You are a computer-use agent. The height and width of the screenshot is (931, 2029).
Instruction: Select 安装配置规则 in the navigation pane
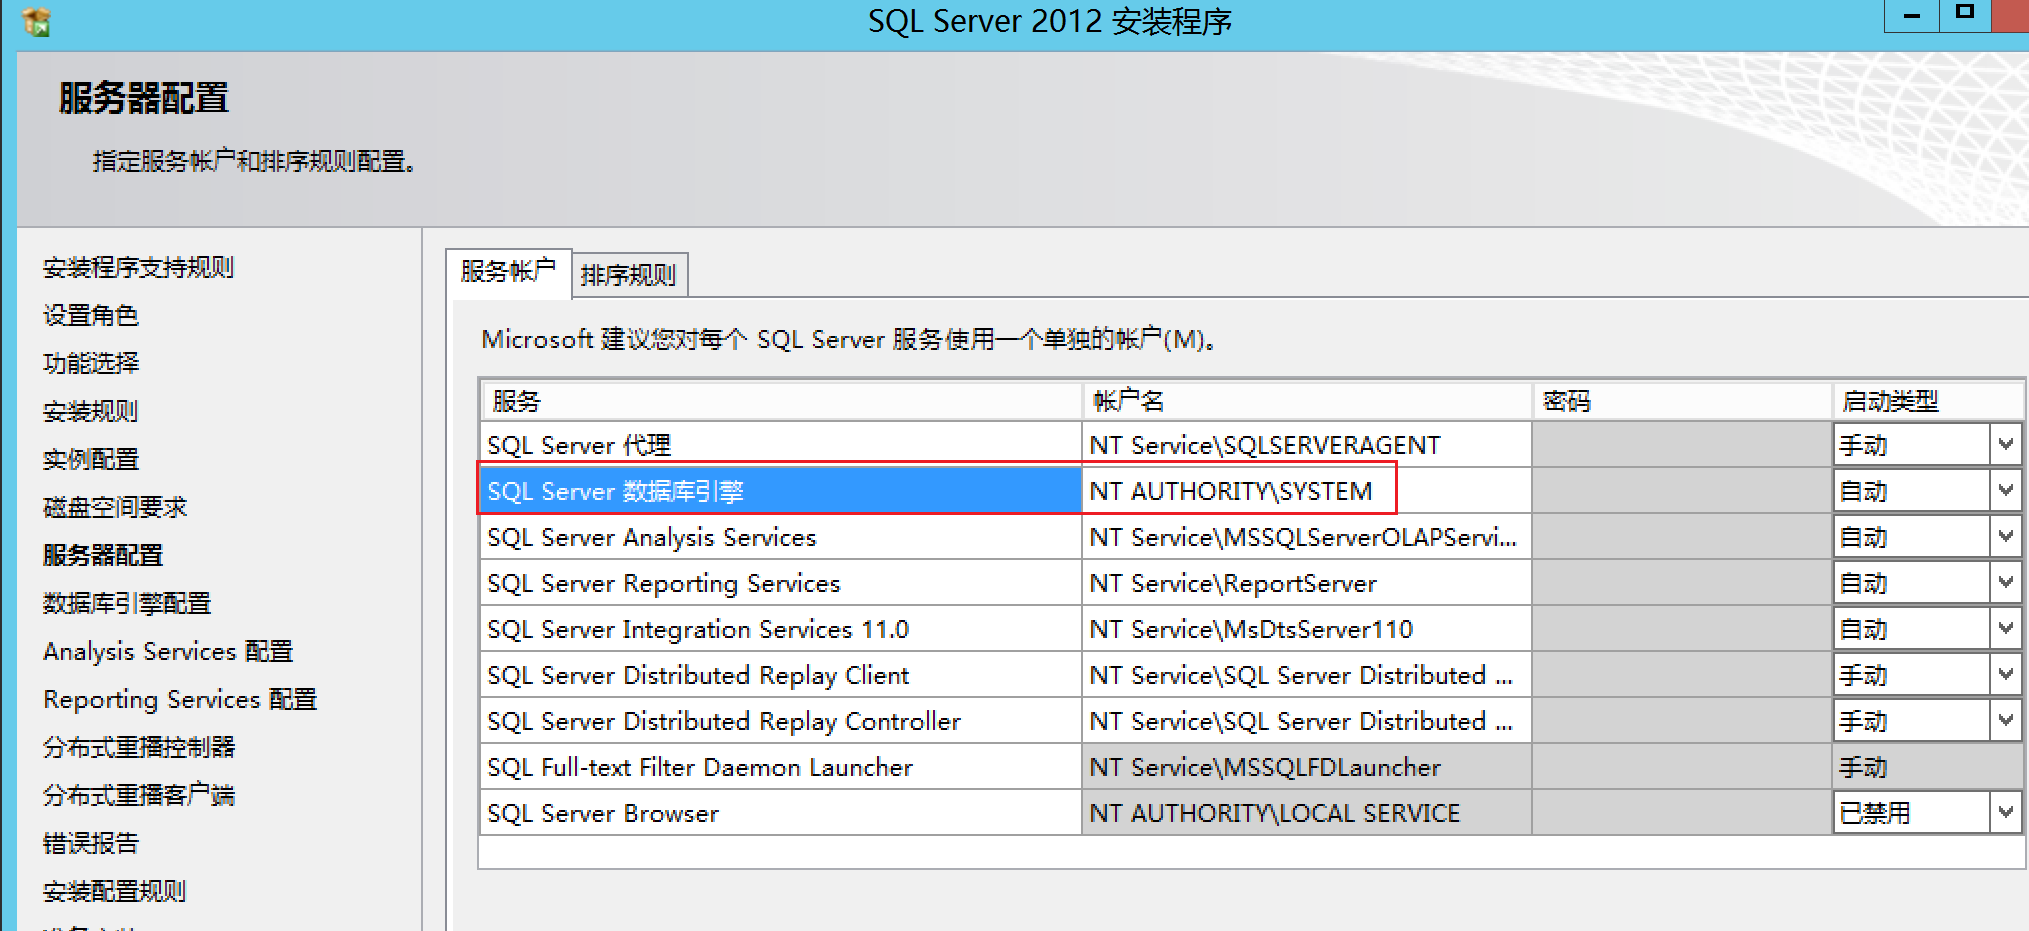114,891
